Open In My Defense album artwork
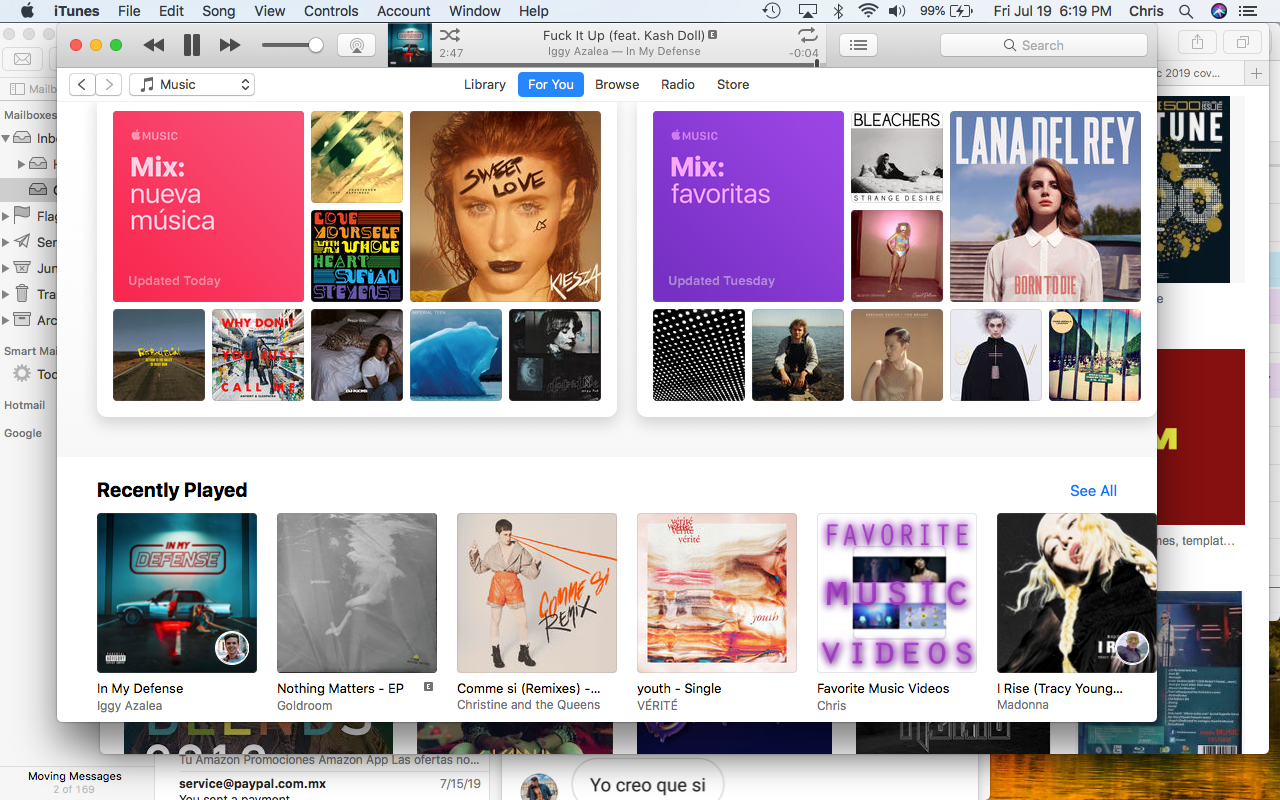Viewport: 1280px width, 800px height. coord(177,593)
